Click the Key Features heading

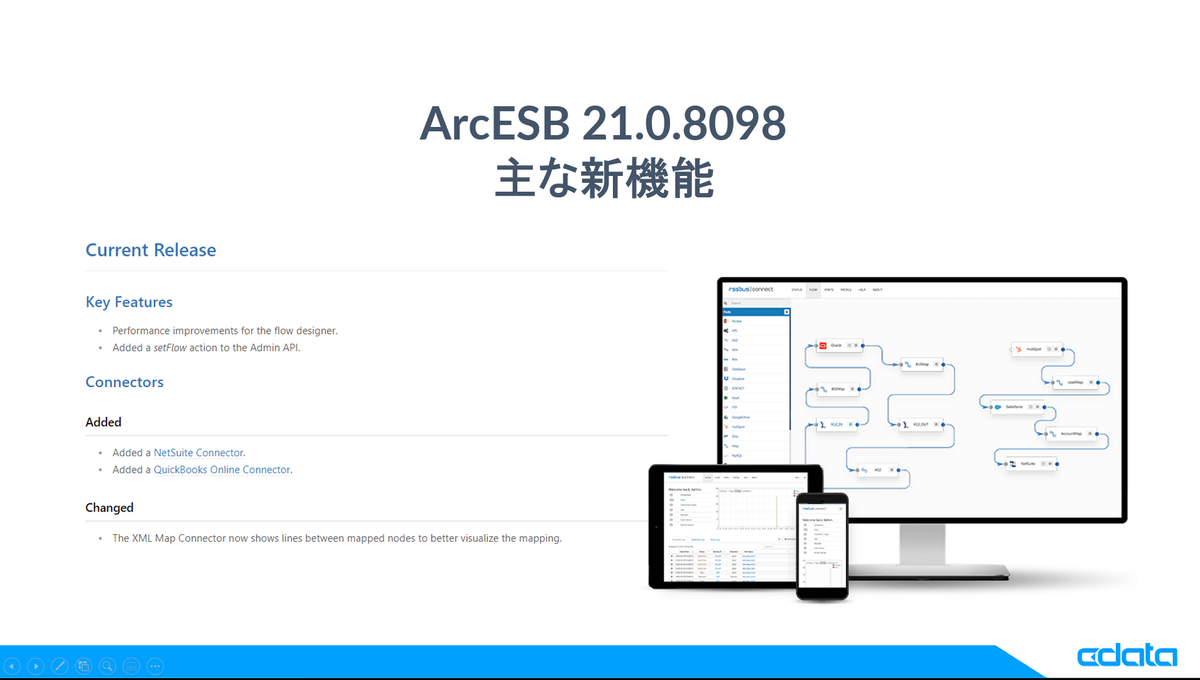[x=129, y=302]
